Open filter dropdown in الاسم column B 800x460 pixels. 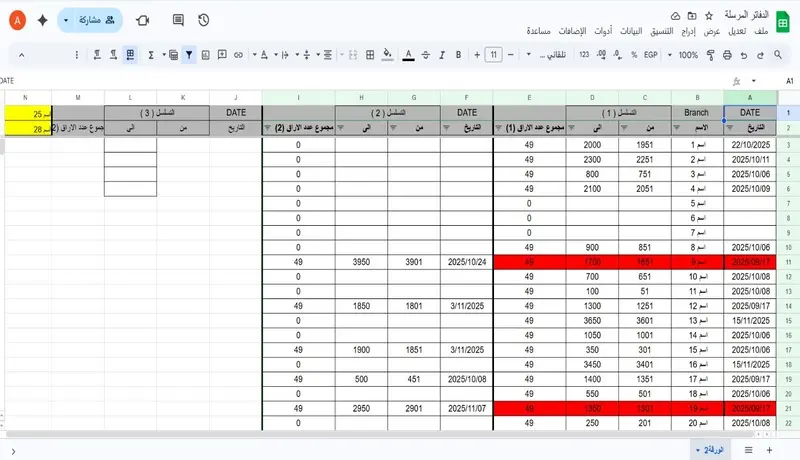point(677,127)
